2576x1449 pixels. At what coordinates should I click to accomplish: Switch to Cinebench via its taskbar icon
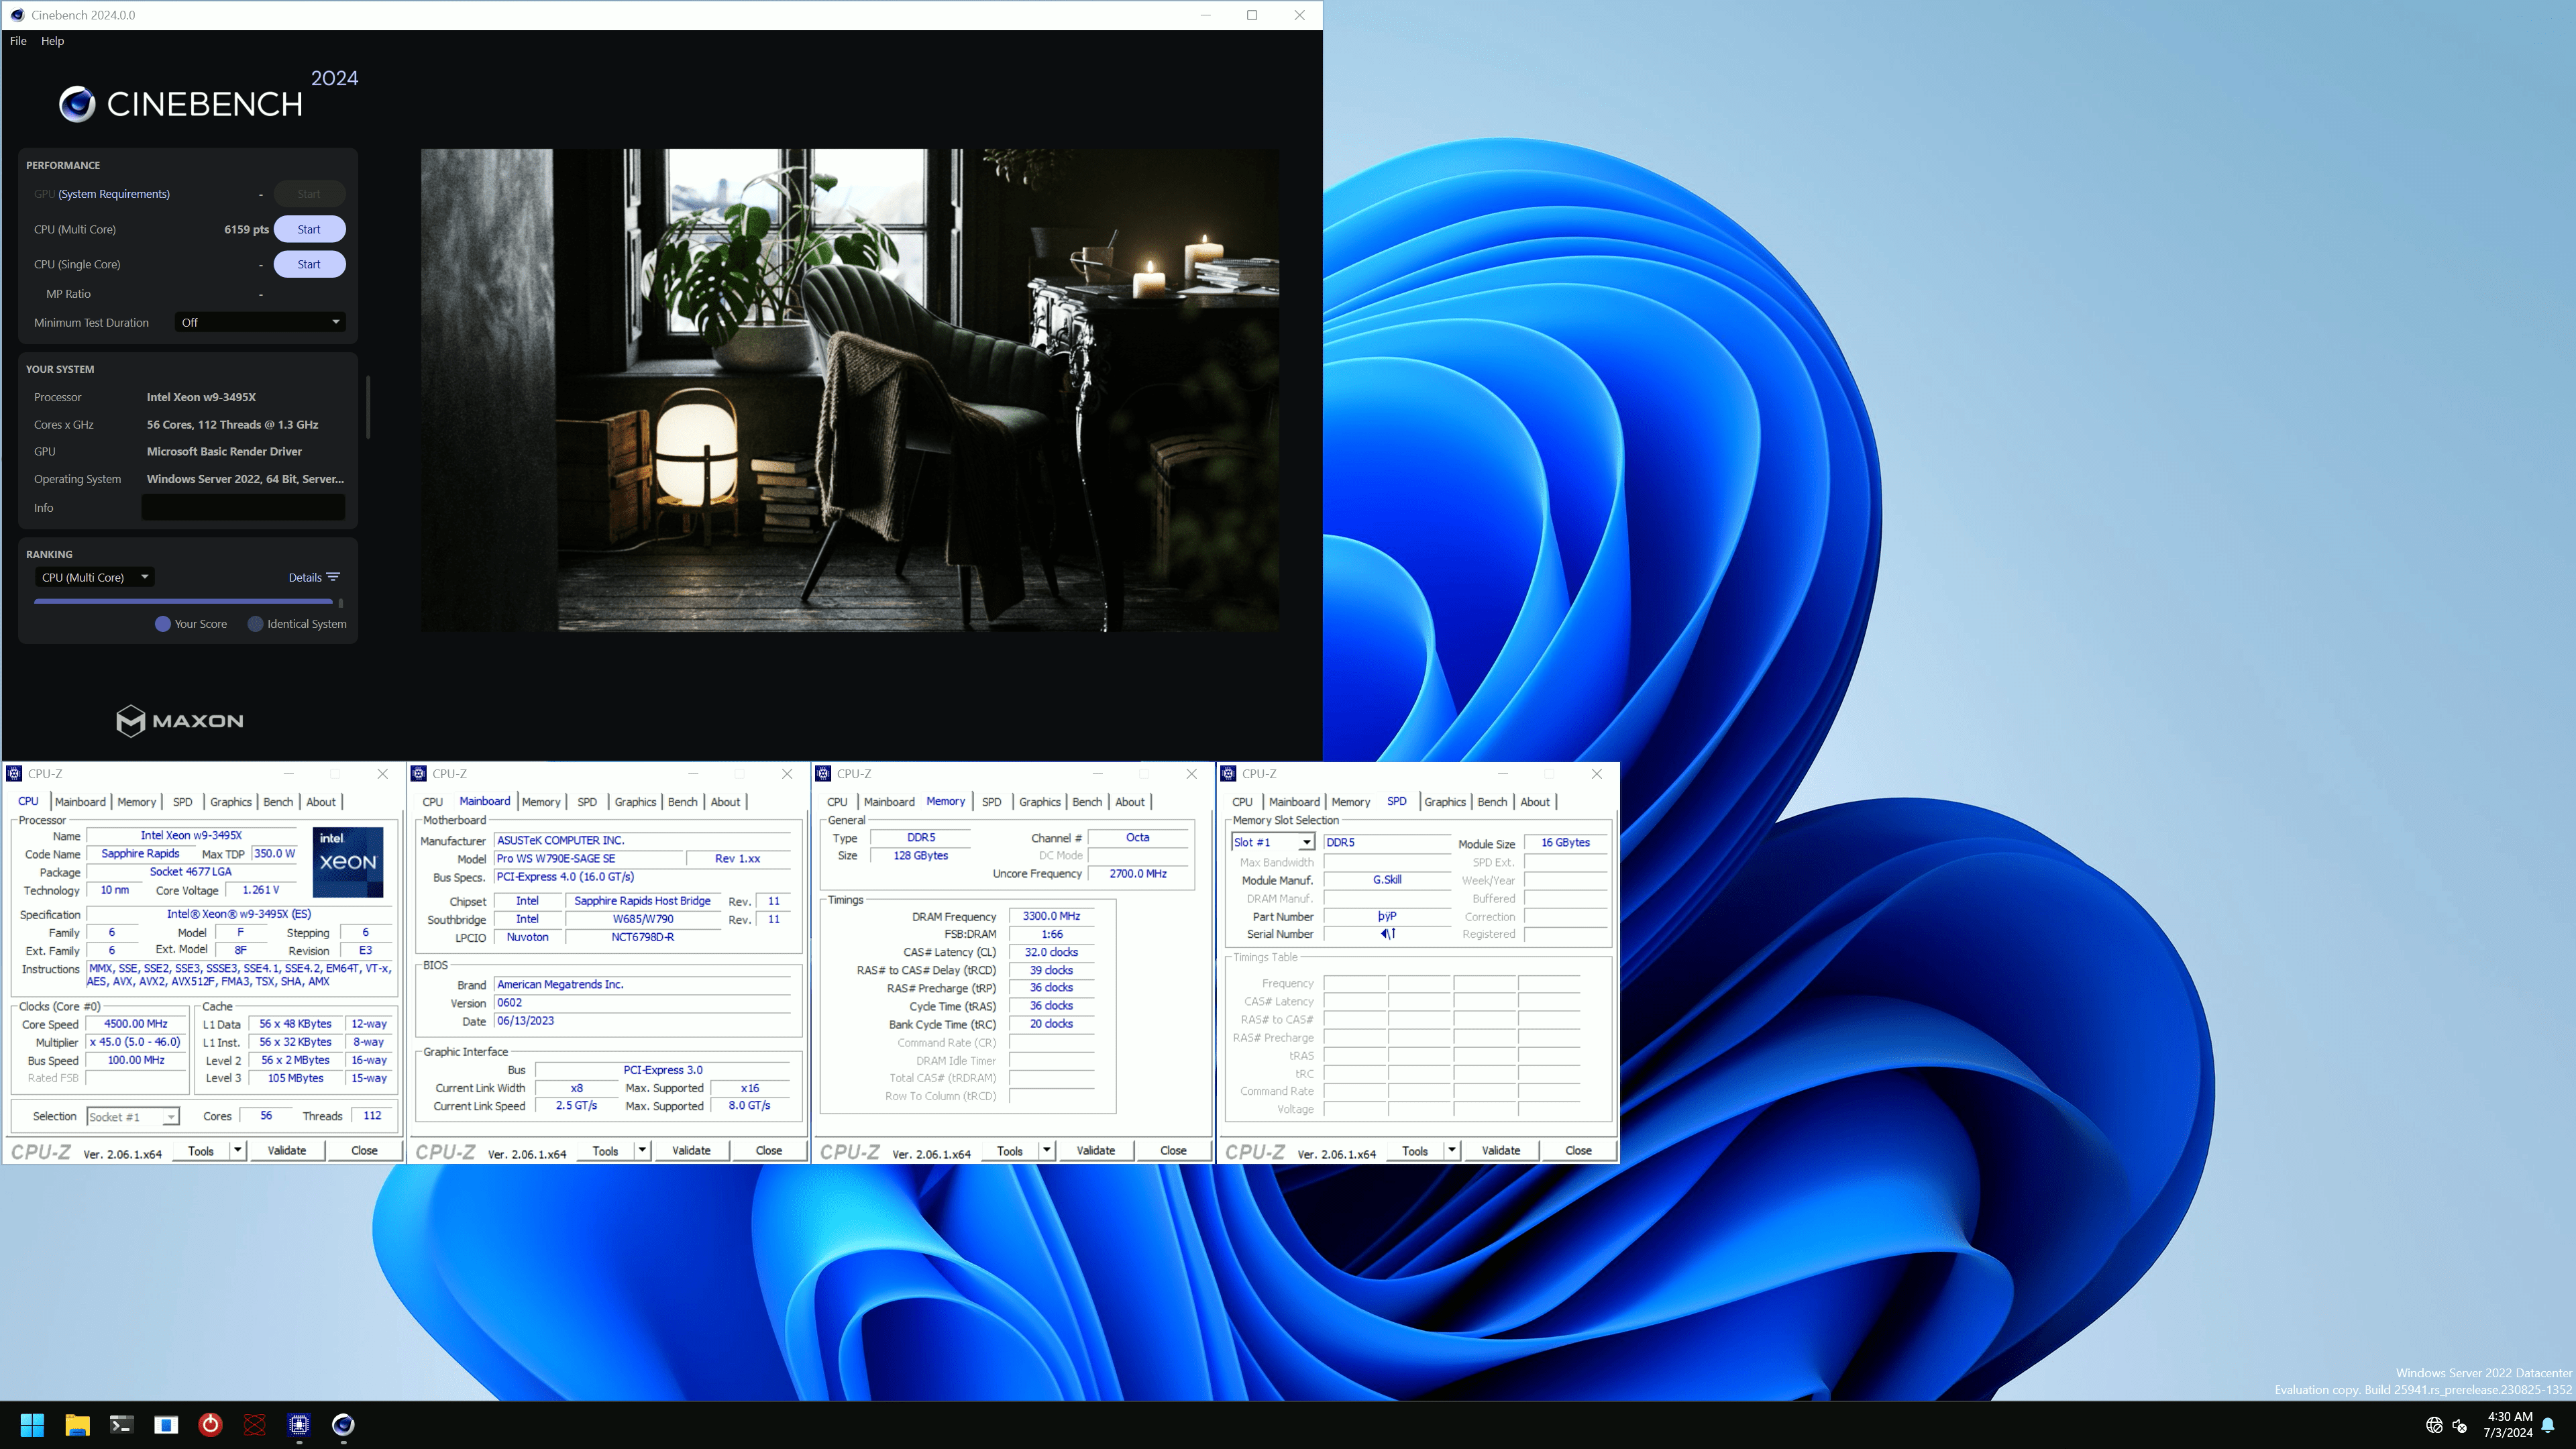pyautogui.click(x=343, y=1424)
